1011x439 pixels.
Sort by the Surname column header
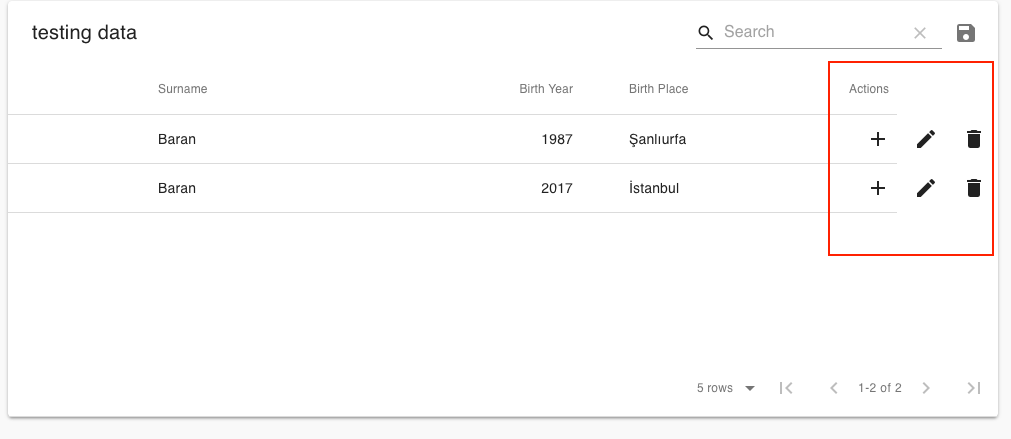tap(182, 89)
